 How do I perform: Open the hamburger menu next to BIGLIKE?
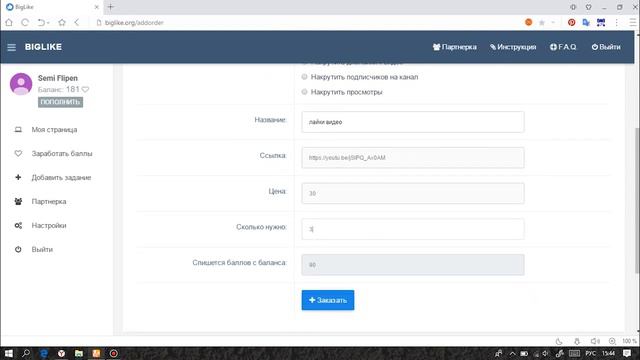coord(11,47)
